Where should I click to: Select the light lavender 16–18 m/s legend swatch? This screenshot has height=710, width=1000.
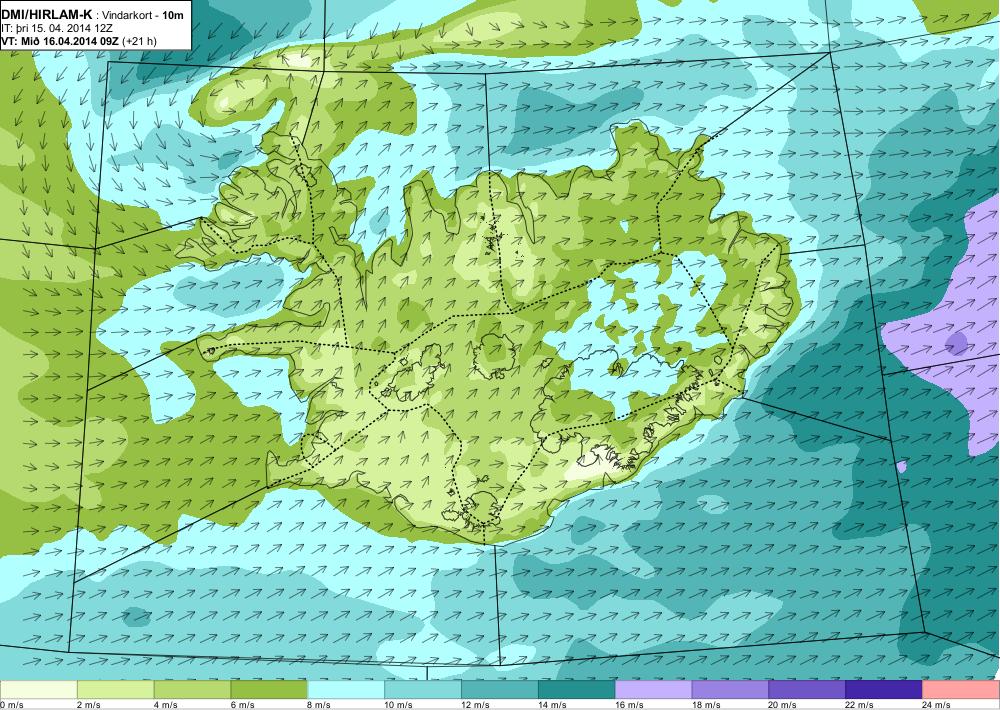pos(654,690)
